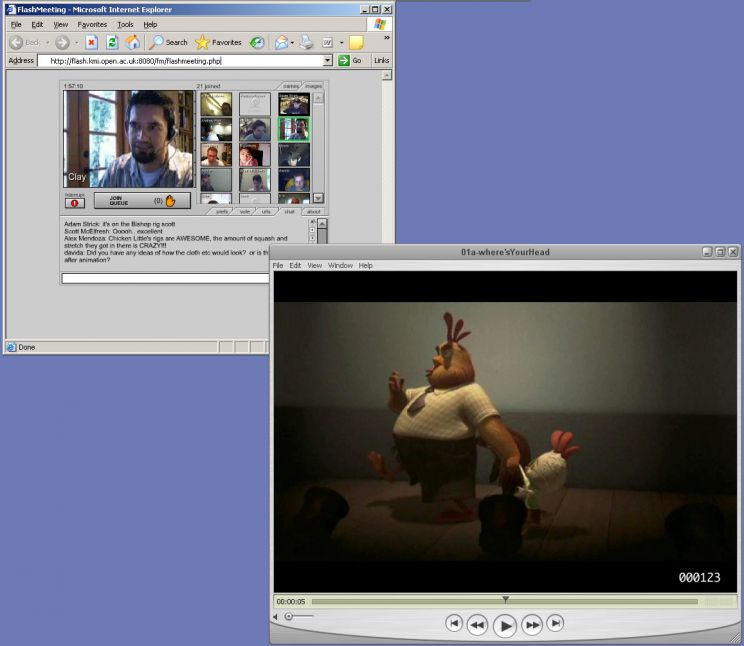The image size is (744, 646).
Task: Jump to movie start in QuickTime
Action: click(x=454, y=623)
